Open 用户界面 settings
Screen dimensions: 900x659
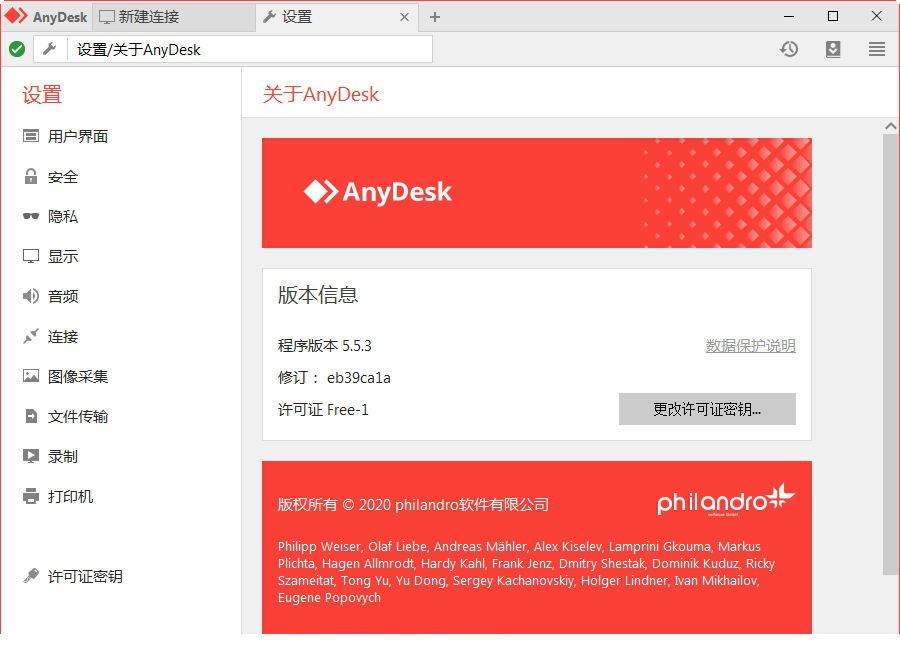77,136
